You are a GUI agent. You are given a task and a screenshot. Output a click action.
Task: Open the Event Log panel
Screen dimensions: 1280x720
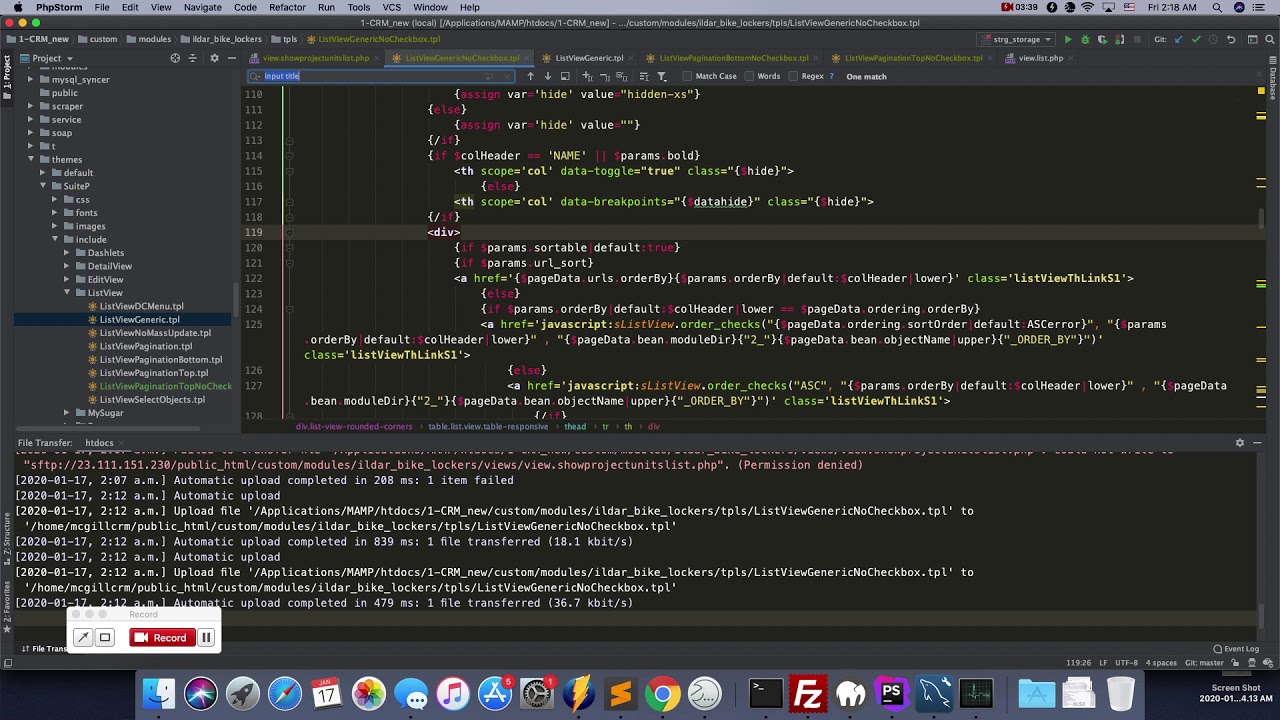pos(1235,649)
